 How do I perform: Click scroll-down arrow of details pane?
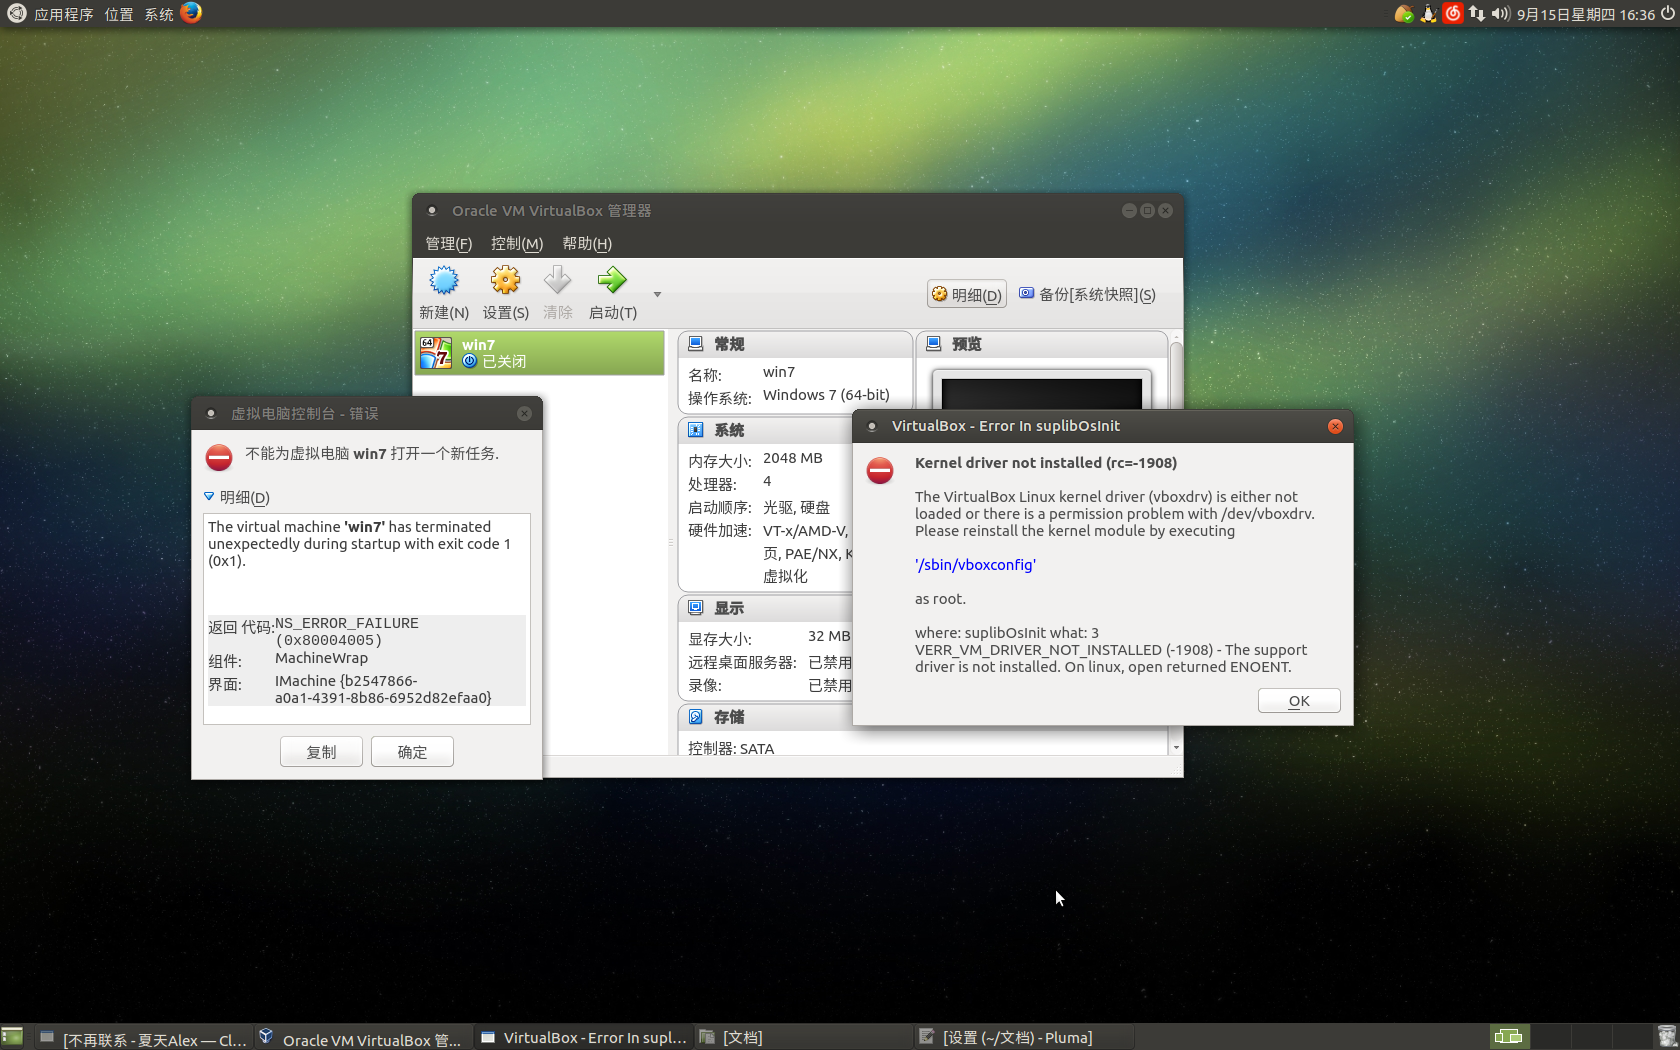tap(1176, 748)
